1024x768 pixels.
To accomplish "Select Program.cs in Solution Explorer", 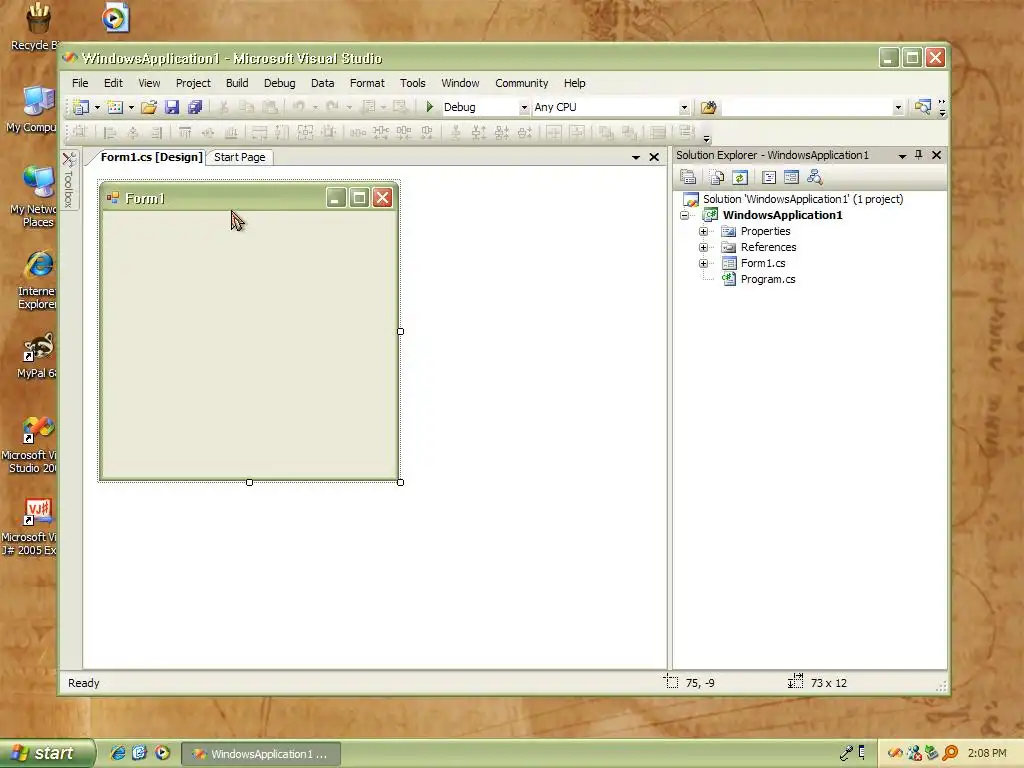I will tap(768, 279).
